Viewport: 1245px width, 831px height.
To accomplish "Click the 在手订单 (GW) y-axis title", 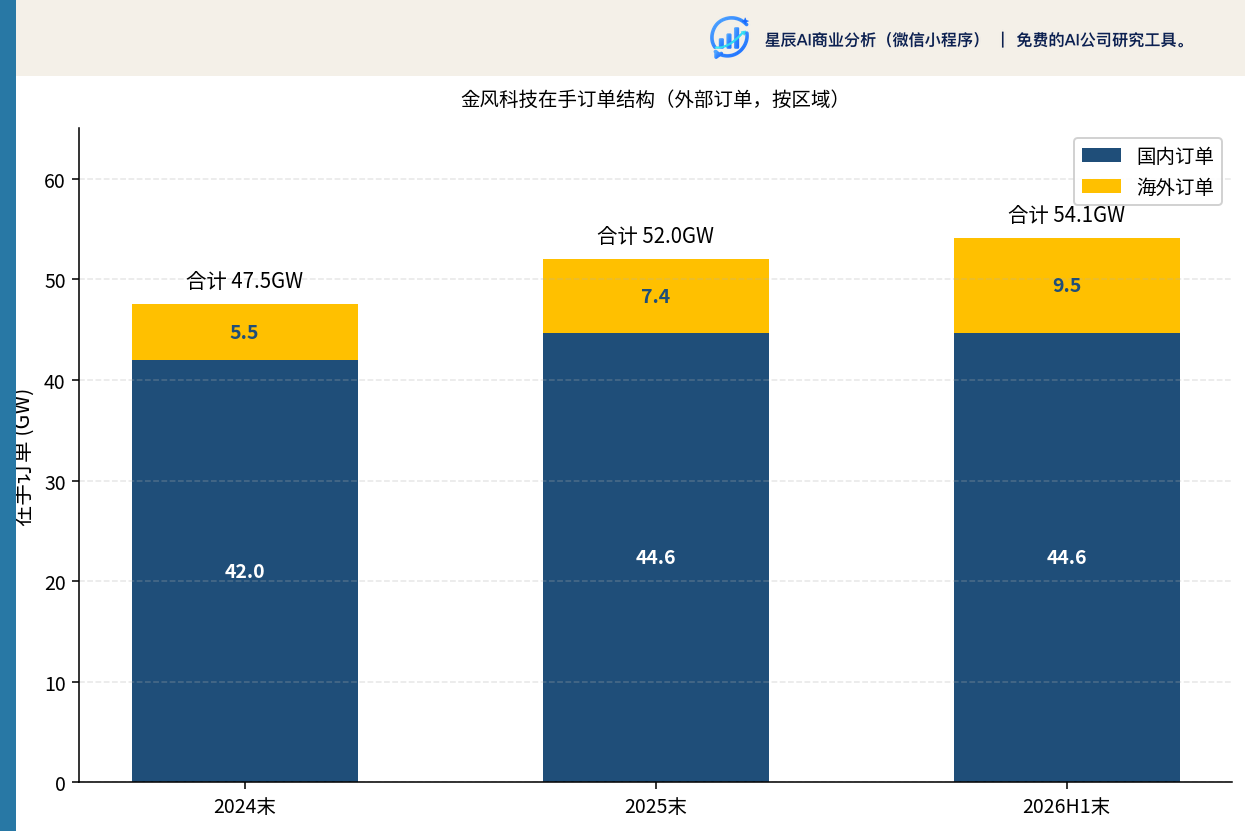I will 25,455.
